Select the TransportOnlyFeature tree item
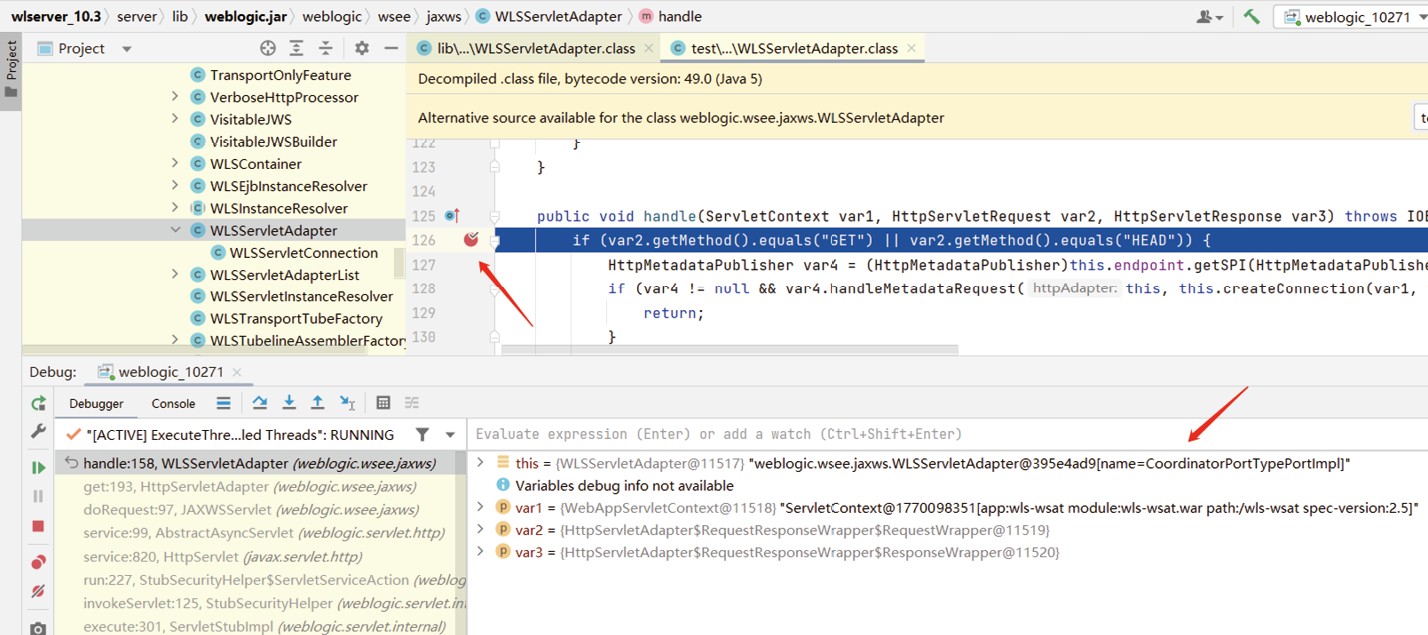 click(x=270, y=75)
